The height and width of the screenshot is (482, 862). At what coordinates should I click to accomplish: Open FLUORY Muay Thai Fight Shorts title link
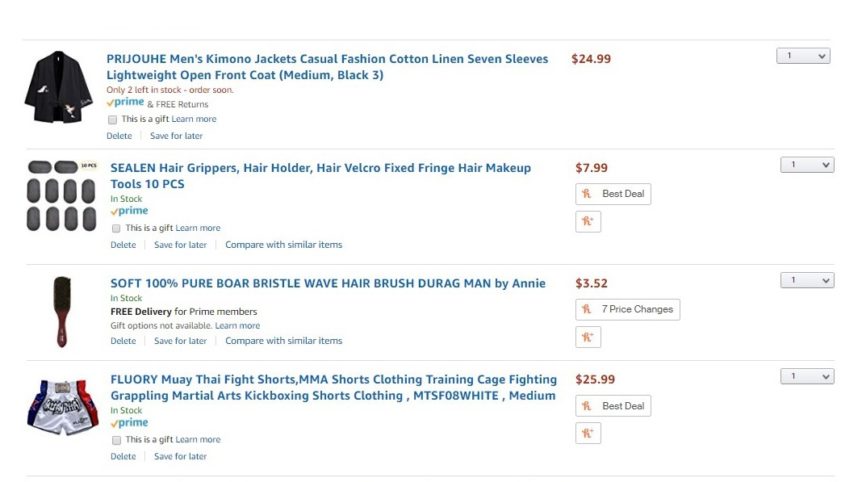(x=333, y=387)
